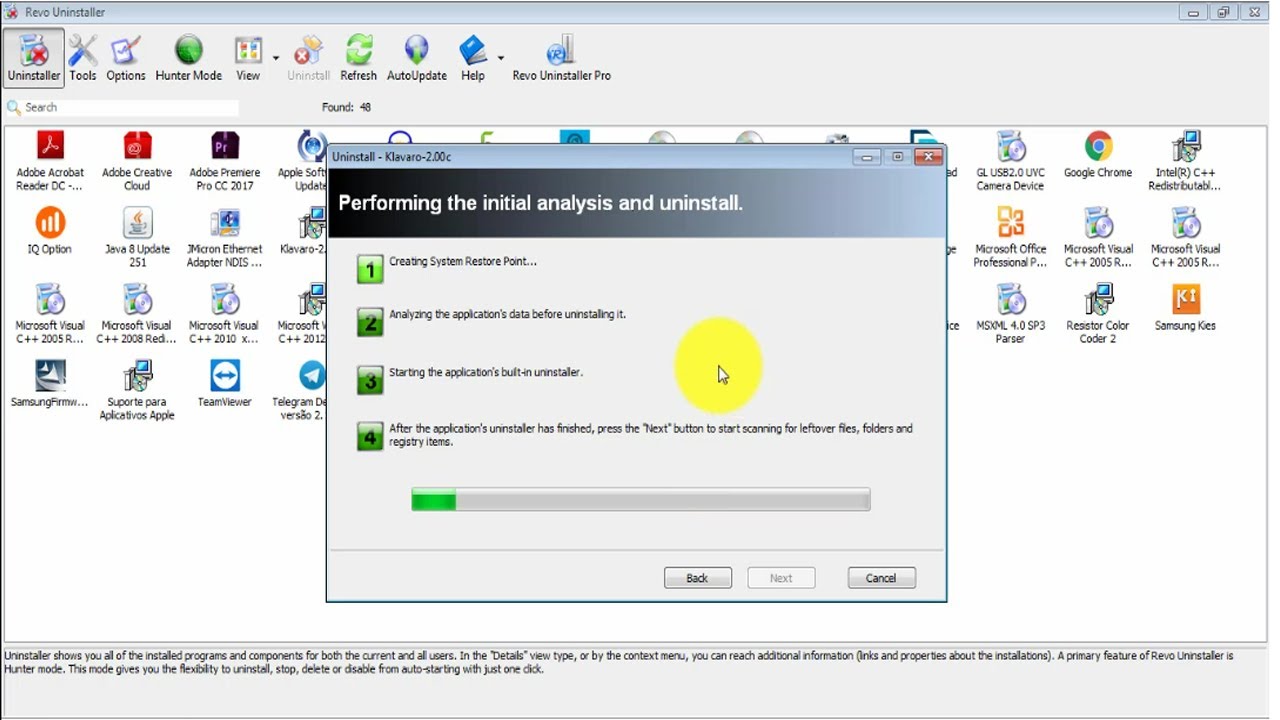1280x720 pixels.
Task: Click the Refresh toolbar icon
Action: click(x=358, y=58)
